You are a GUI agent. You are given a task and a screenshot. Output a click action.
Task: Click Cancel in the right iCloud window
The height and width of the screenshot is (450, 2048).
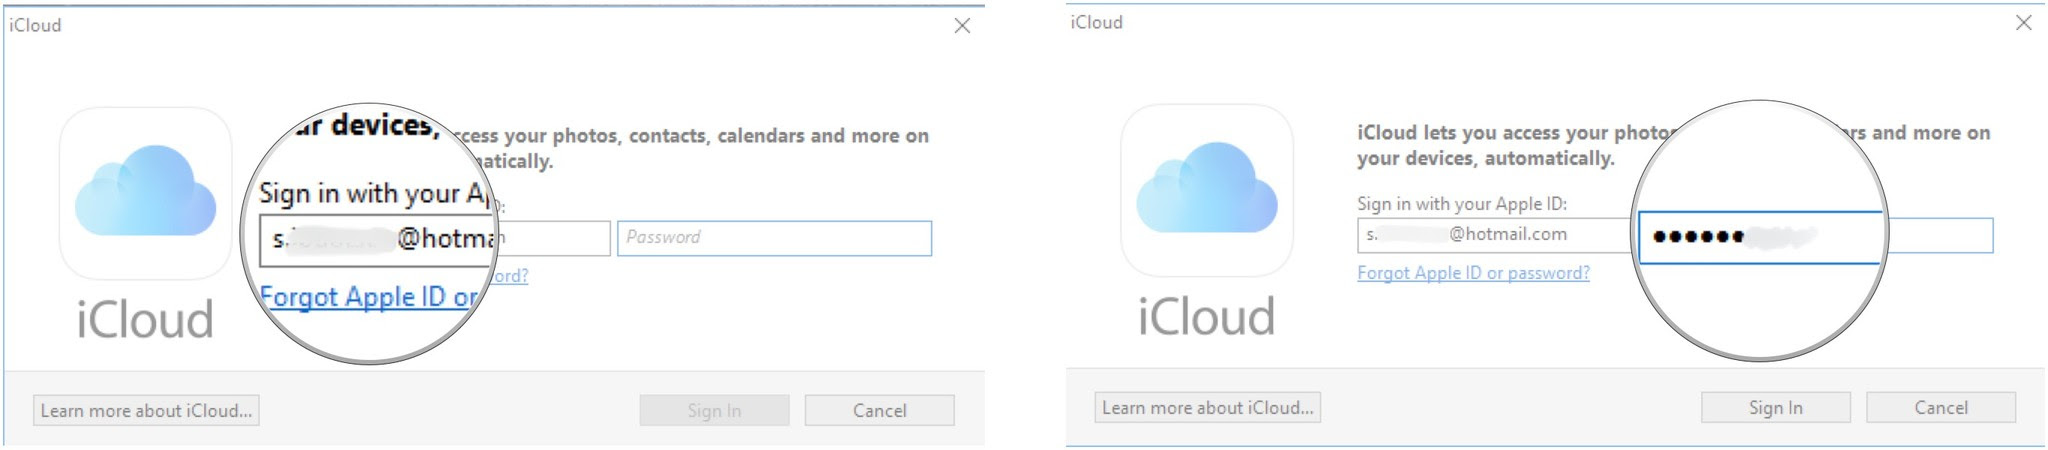click(1940, 407)
